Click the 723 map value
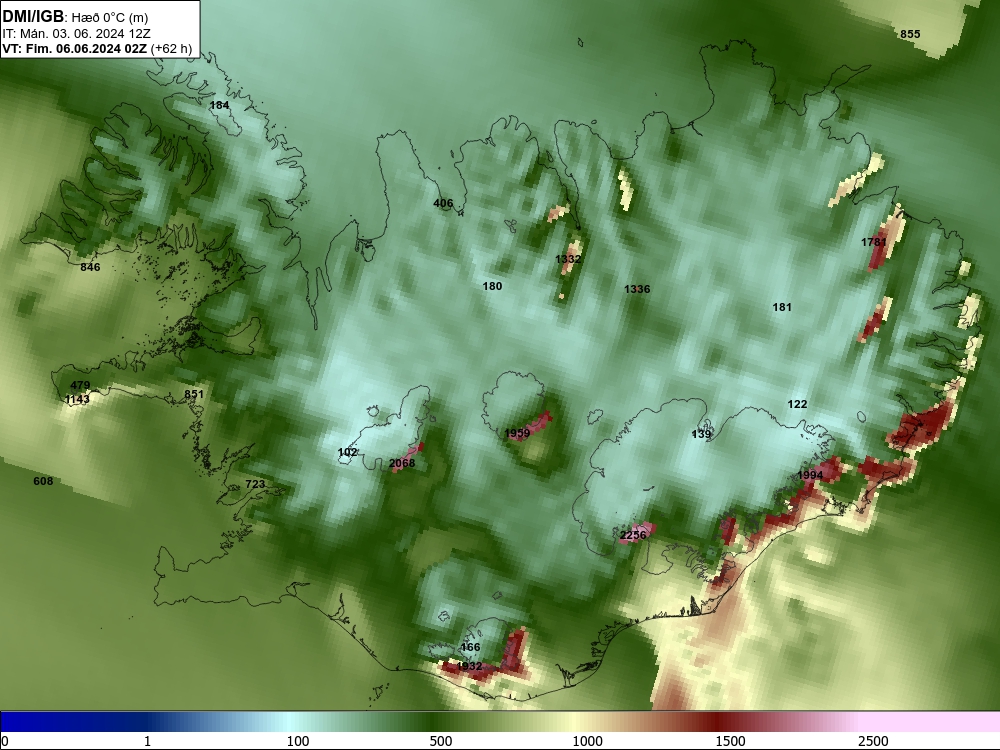This screenshot has width=1000, height=750. point(255,485)
